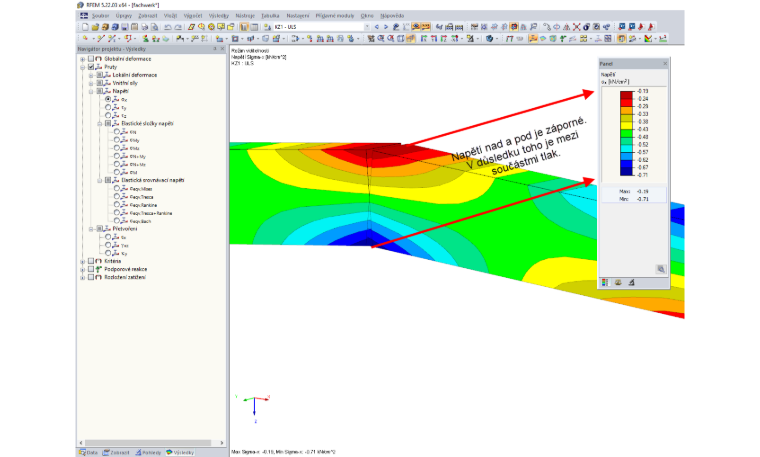Expand the Vnitřní síly node
The height and width of the screenshot is (457, 760).
click(x=91, y=83)
